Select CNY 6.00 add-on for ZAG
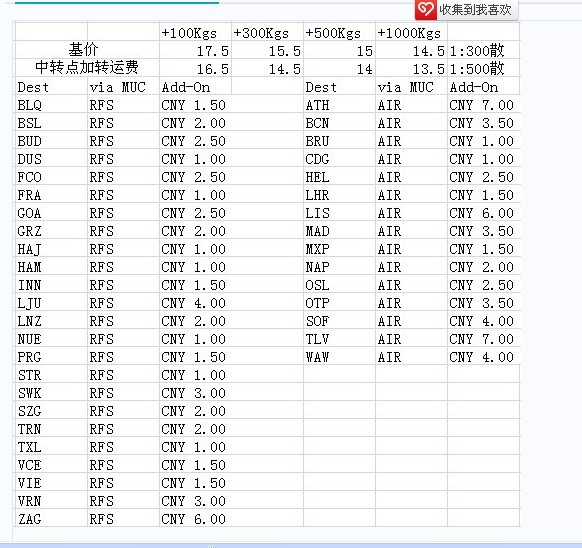The height and width of the screenshot is (548, 582). tap(196, 519)
